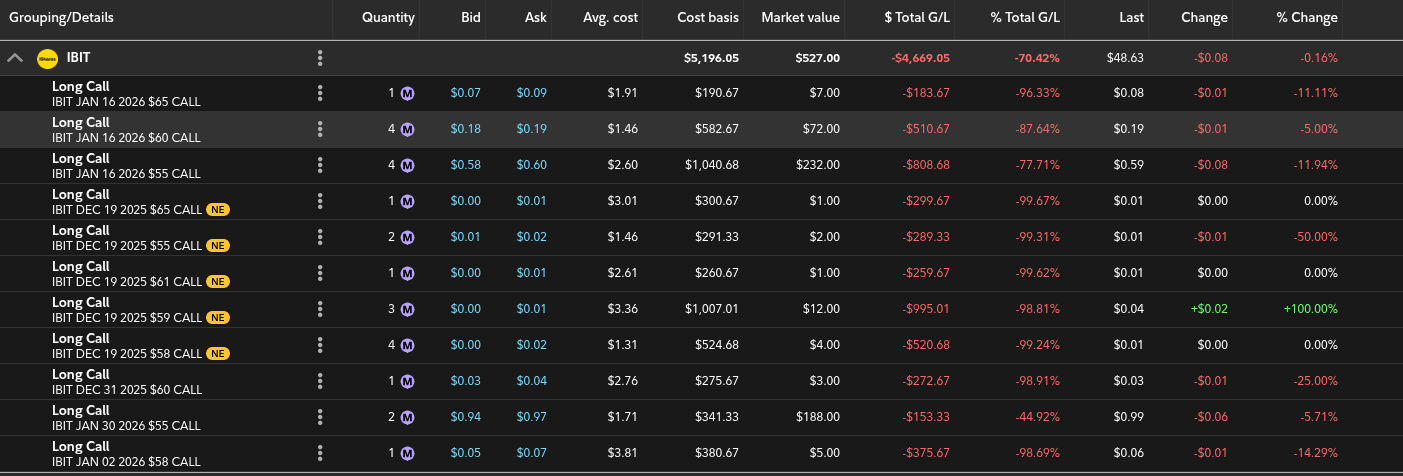Sort by % Change column header

[1307, 18]
